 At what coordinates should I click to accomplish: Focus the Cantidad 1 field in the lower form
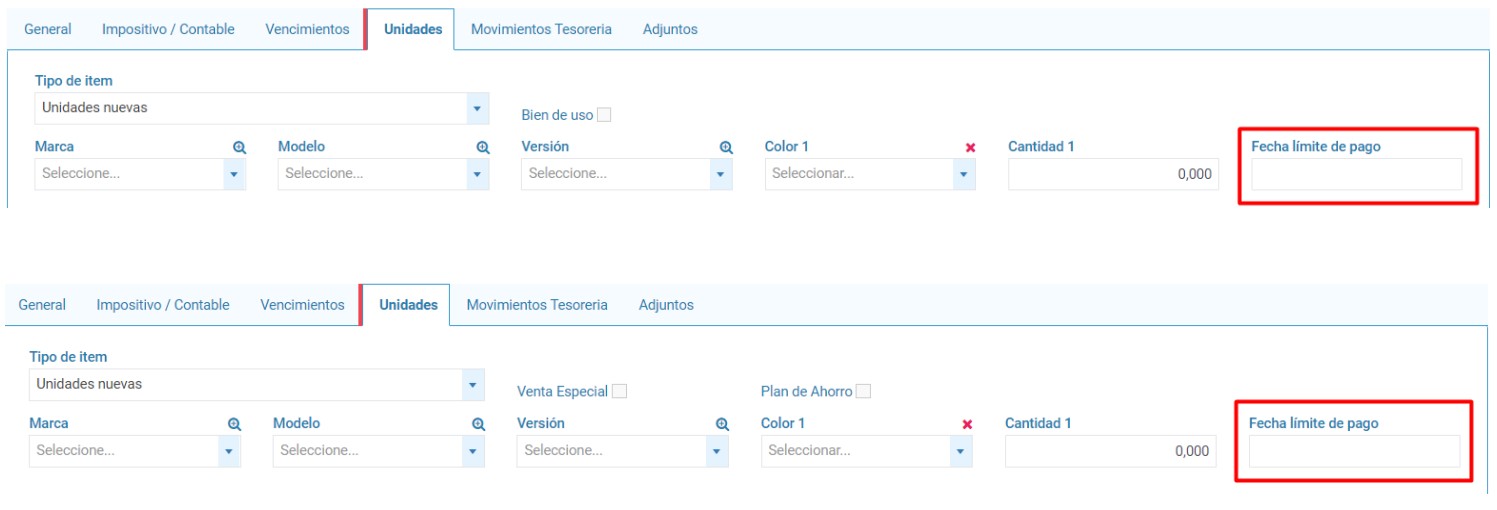pyautogui.click(x=1110, y=451)
